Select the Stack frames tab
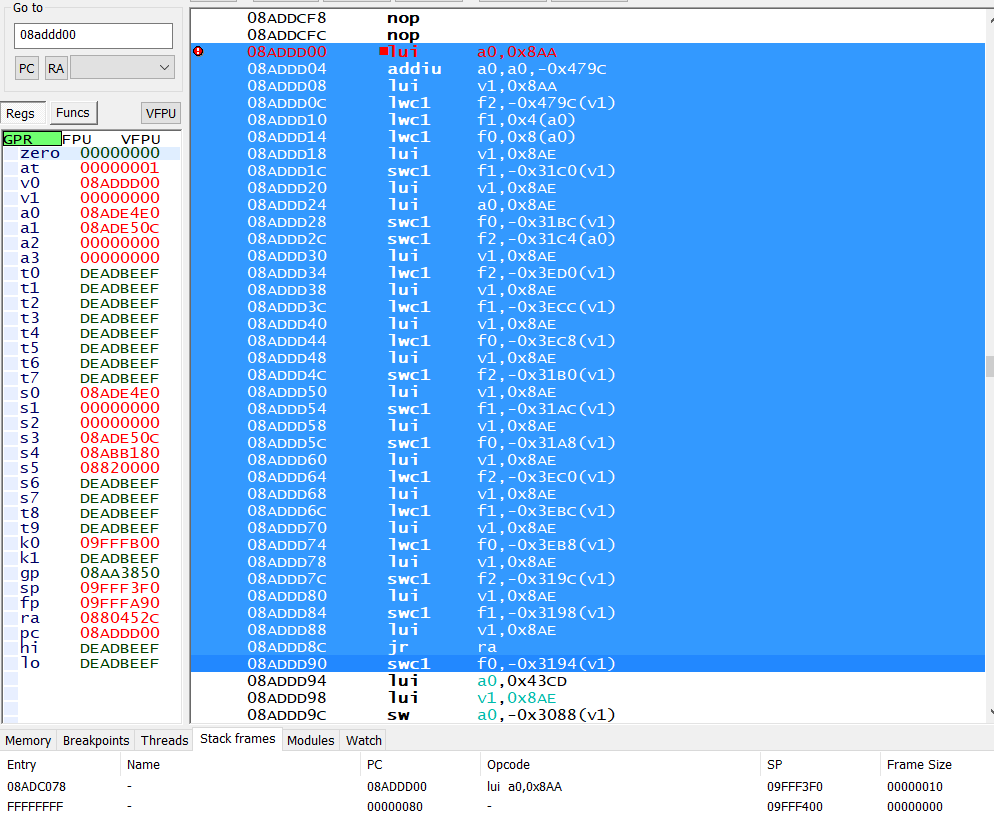994x831 pixels. coord(236,740)
